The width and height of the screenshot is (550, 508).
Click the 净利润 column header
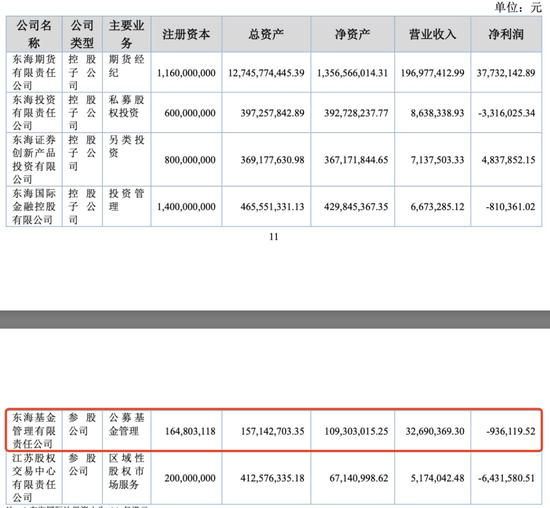point(506,34)
